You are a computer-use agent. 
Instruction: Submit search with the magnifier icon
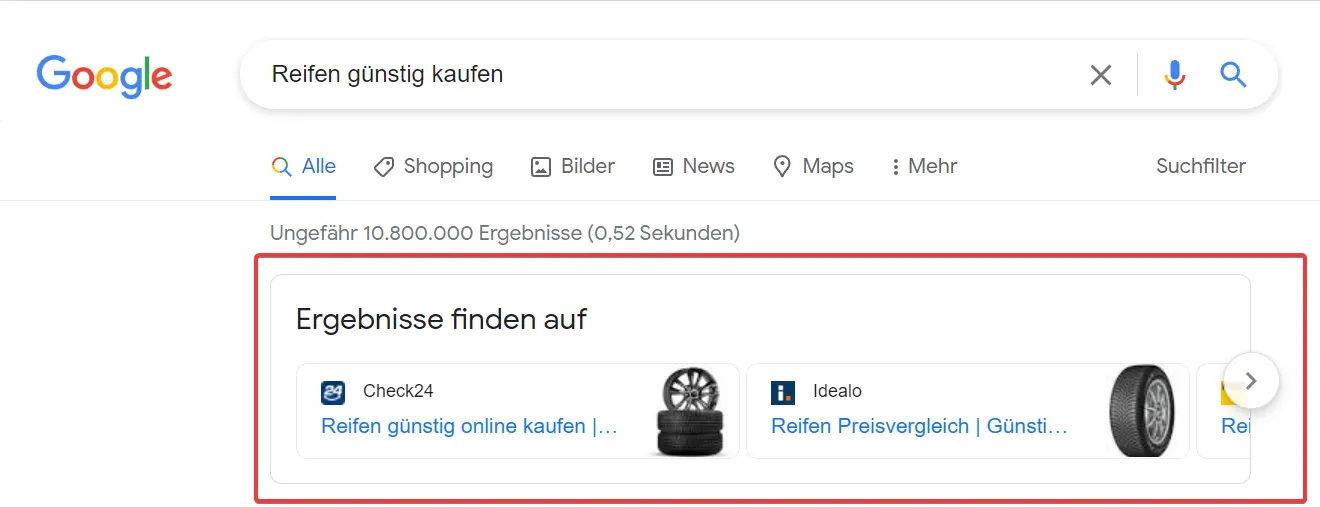[1233, 75]
